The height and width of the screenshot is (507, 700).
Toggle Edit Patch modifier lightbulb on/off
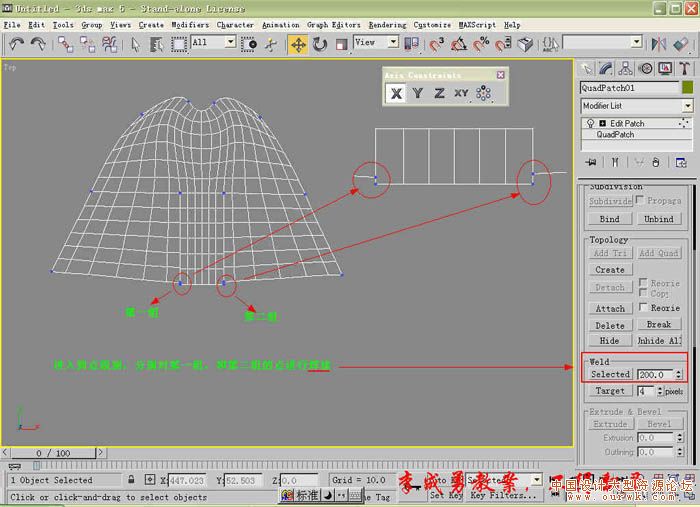[591, 123]
